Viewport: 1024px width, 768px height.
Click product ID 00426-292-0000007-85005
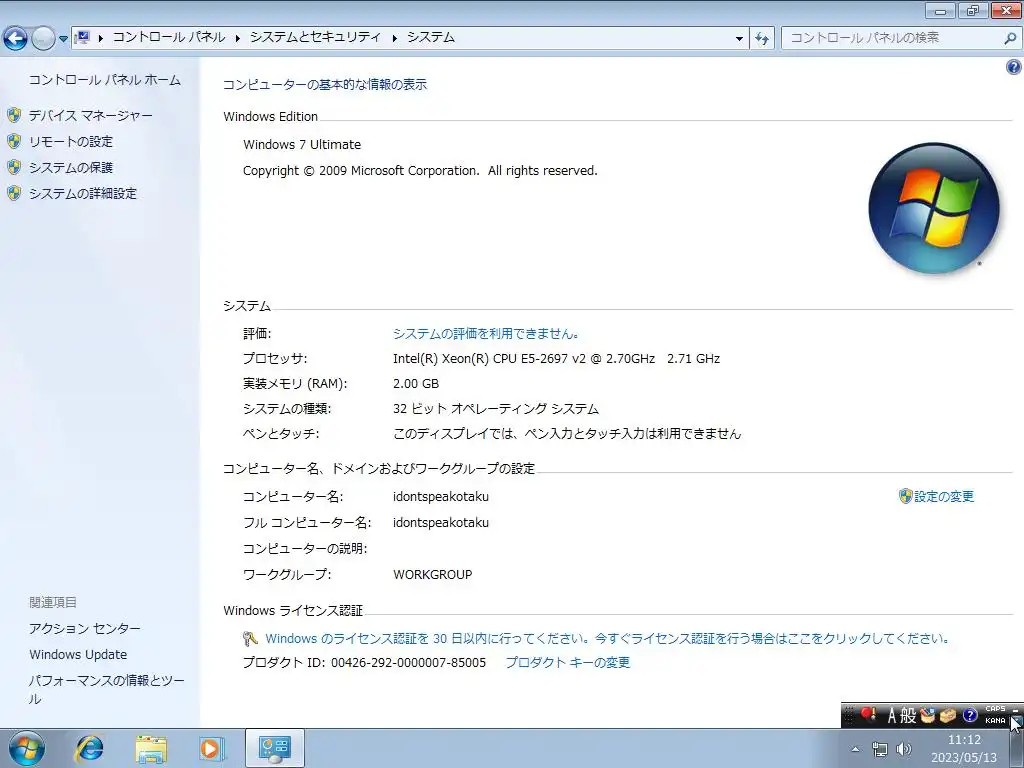click(408, 662)
